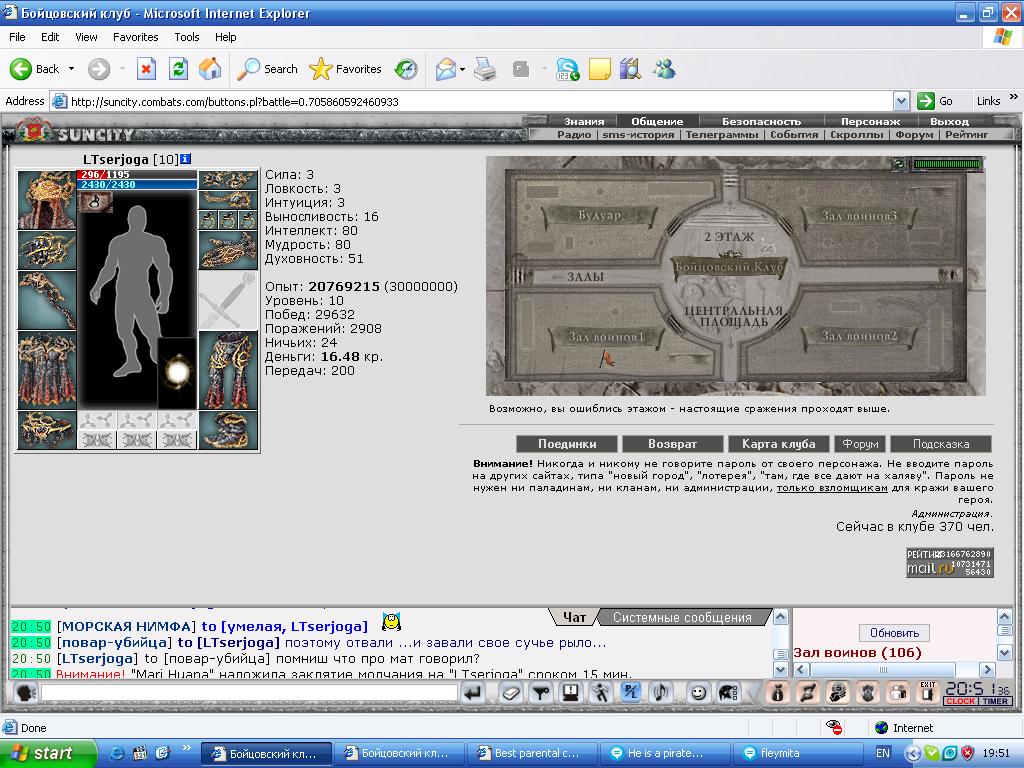
Task: Open the Favorites menu
Action: point(135,37)
